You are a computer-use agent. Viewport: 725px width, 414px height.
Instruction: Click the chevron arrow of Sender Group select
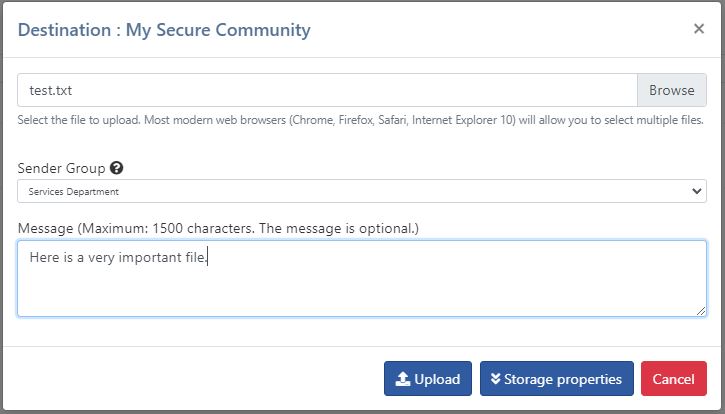tap(696, 191)
